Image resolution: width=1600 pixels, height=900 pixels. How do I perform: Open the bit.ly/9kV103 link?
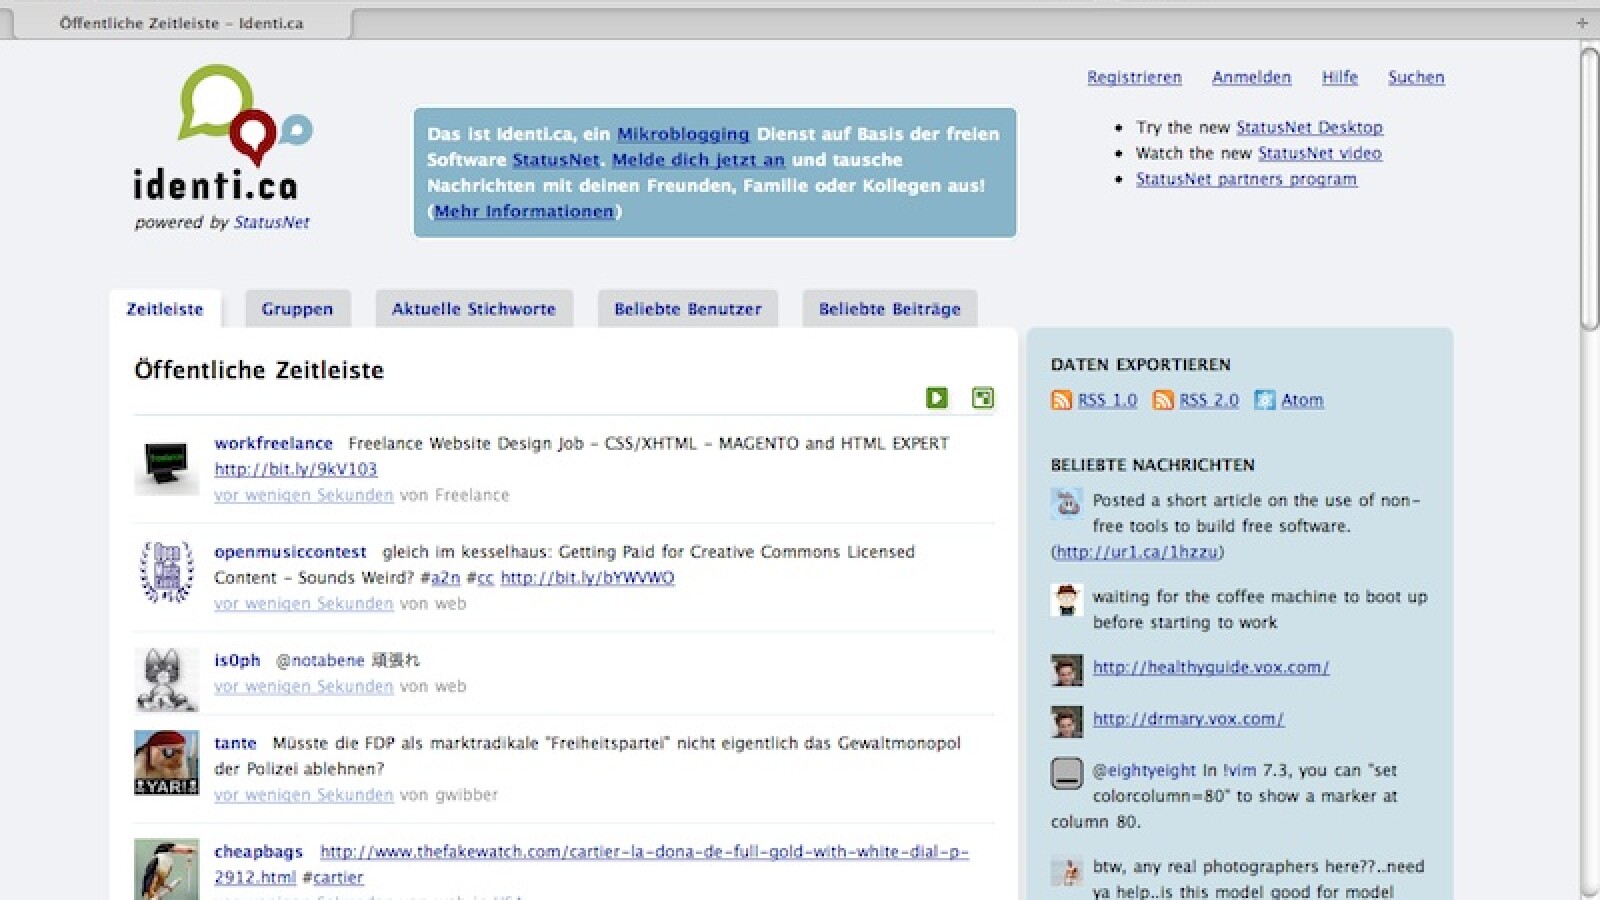(296, 469)
